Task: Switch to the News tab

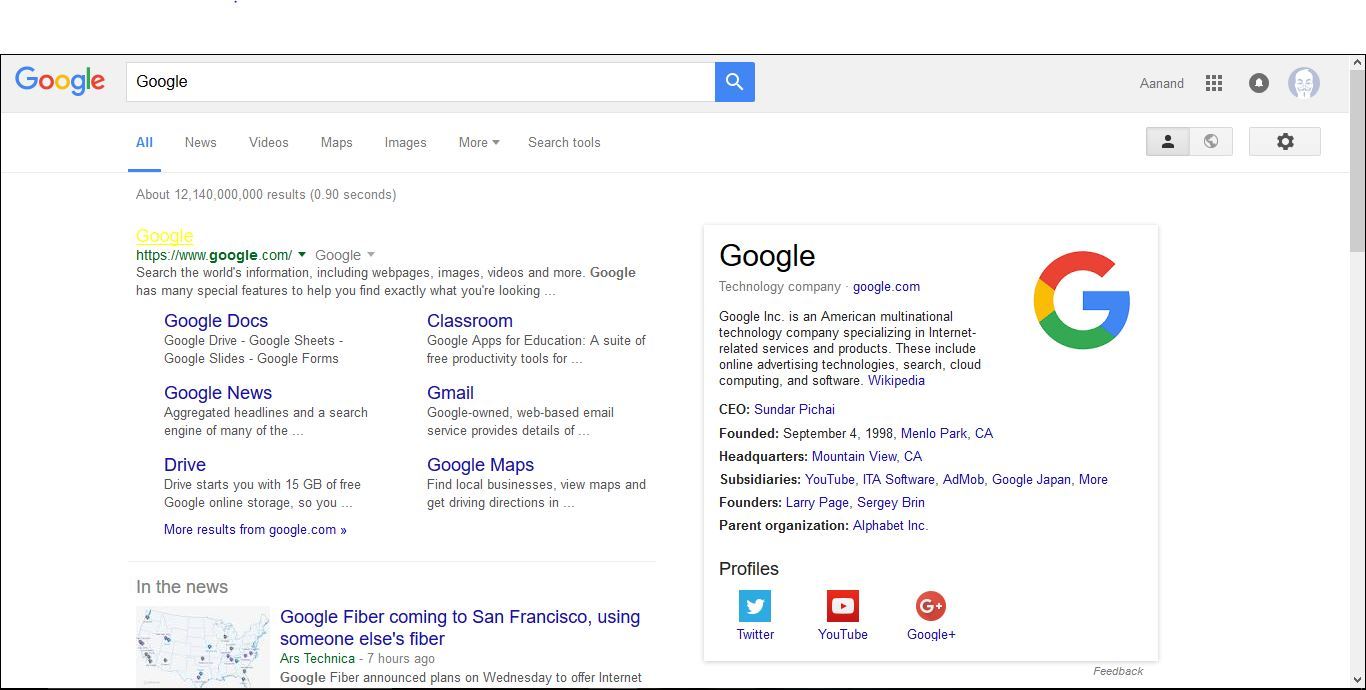Action: [200, 142]
